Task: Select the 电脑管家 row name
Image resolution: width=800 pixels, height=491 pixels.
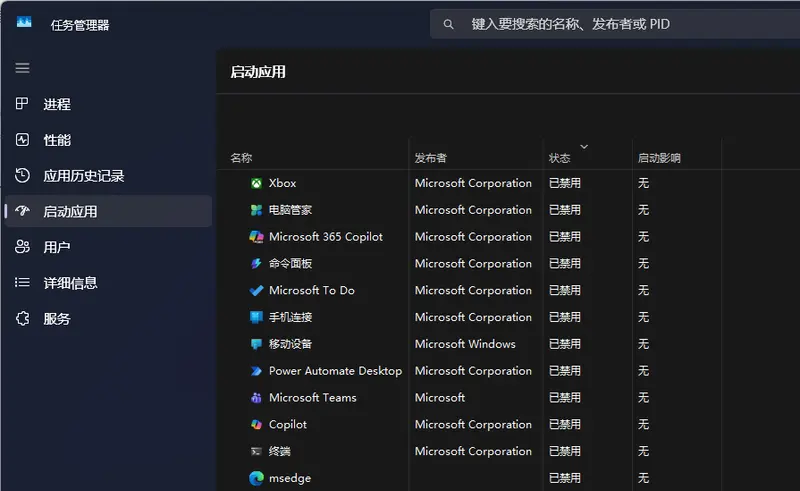Action: point(290,210)
